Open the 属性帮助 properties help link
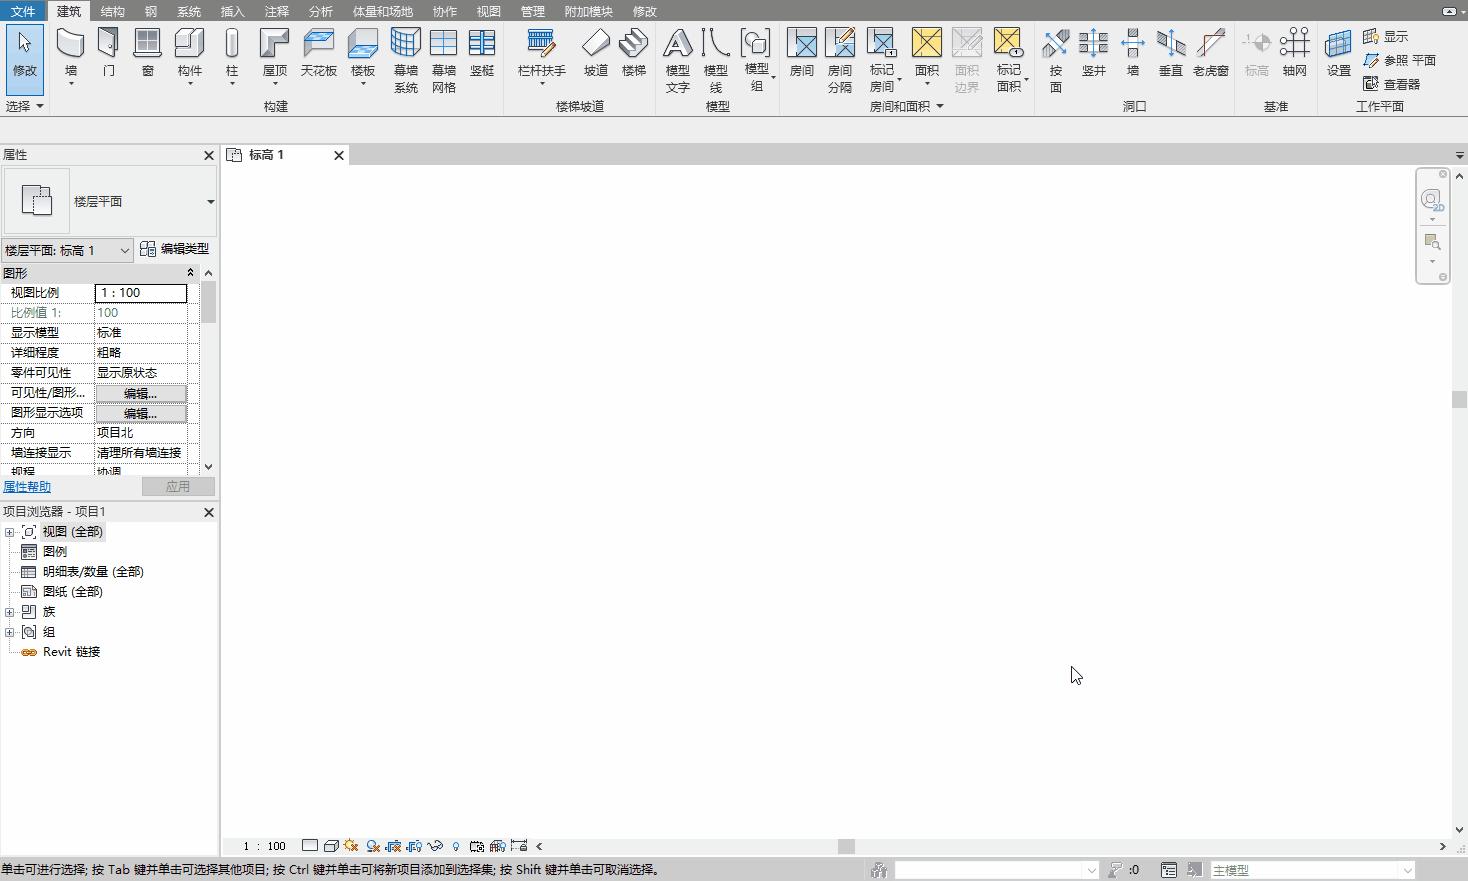Image resolution: width=1468 pixels, height=881 pixels. click(x=27, y=487)
